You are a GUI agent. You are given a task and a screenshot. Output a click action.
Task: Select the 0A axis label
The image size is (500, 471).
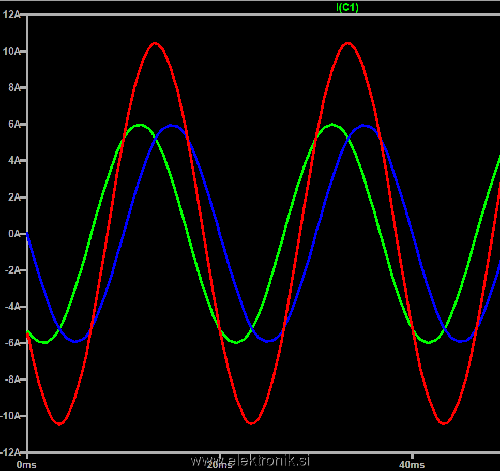(14, 234)
